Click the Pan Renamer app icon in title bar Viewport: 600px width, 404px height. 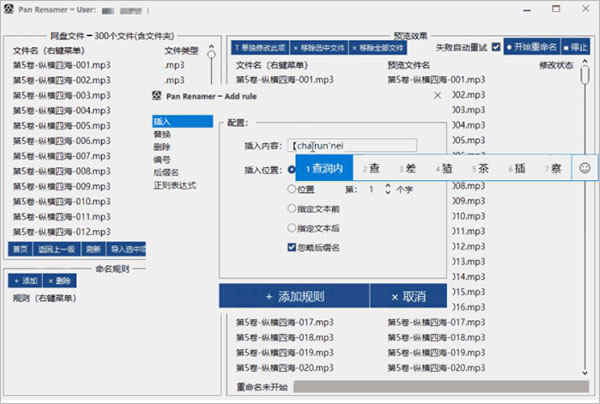(8, 8)
